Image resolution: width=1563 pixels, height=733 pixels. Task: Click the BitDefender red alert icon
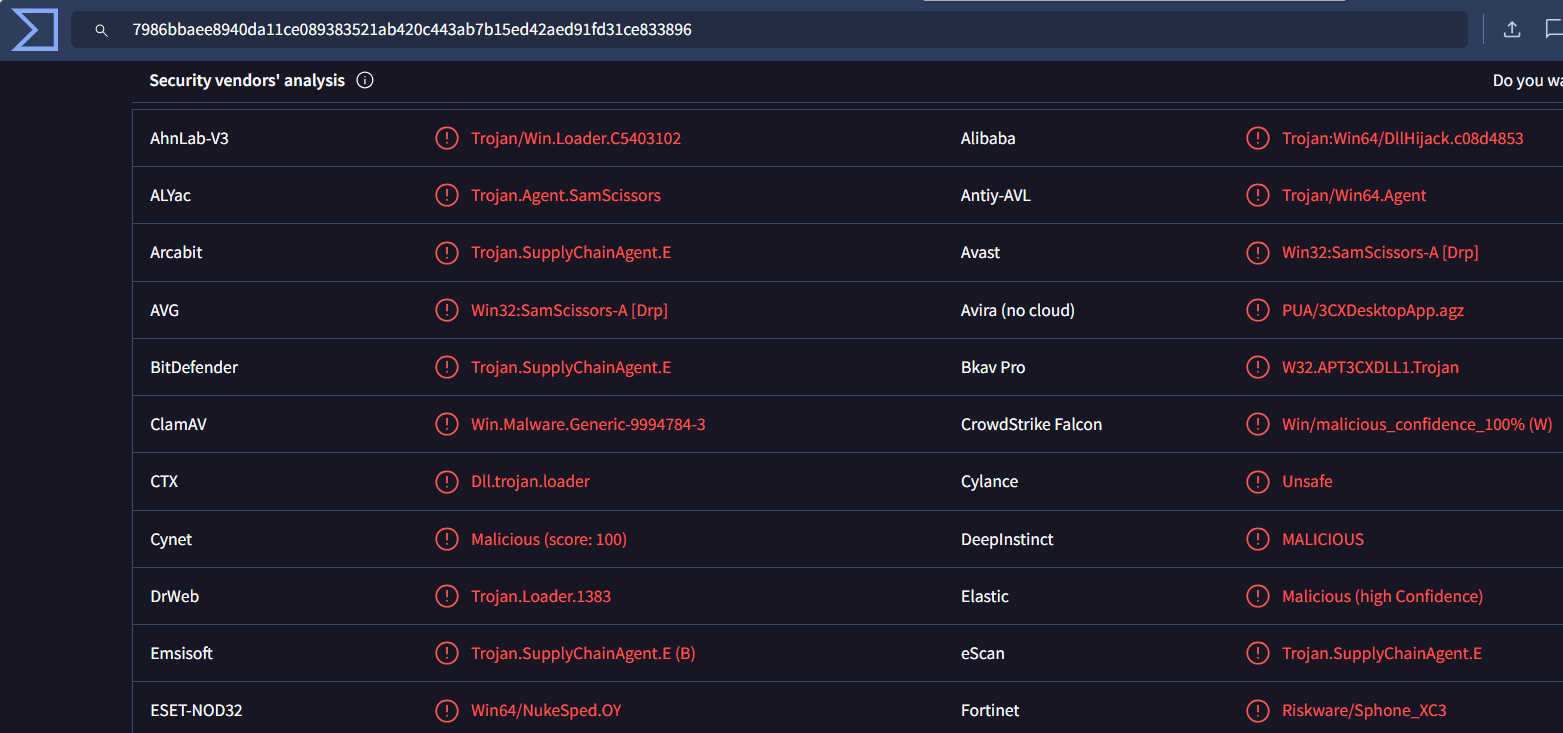coord(447,367)
